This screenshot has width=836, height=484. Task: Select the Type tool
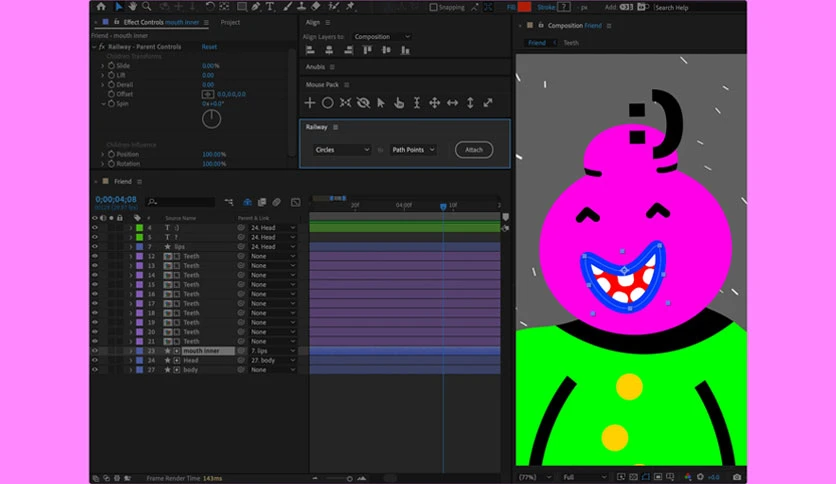(x=270, y=7)
